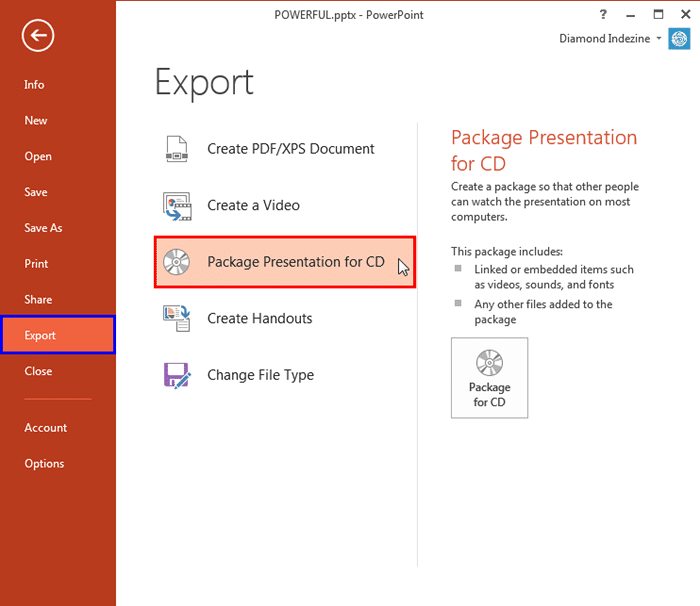Open PowerPoint Options
700x606 pixels.
click(x=44, y=464)
